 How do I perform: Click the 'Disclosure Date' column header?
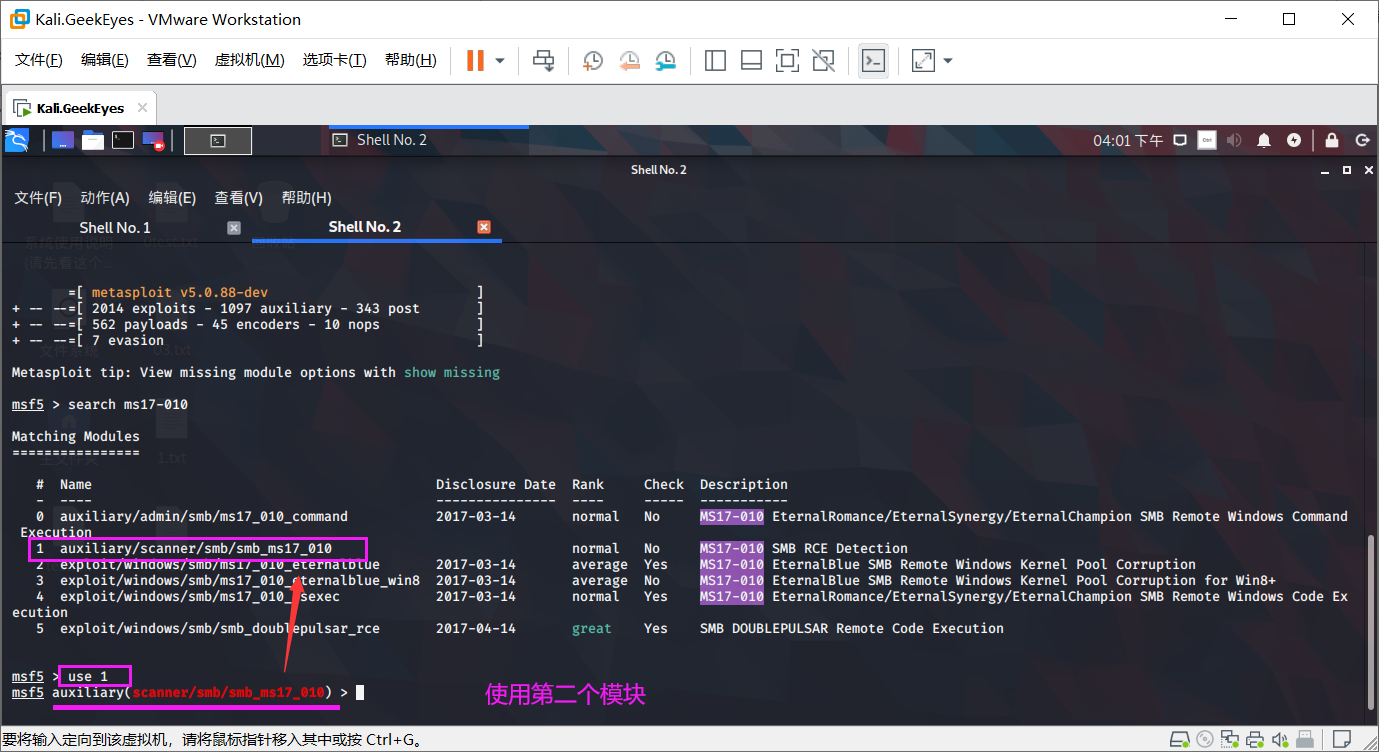[496, 484]
